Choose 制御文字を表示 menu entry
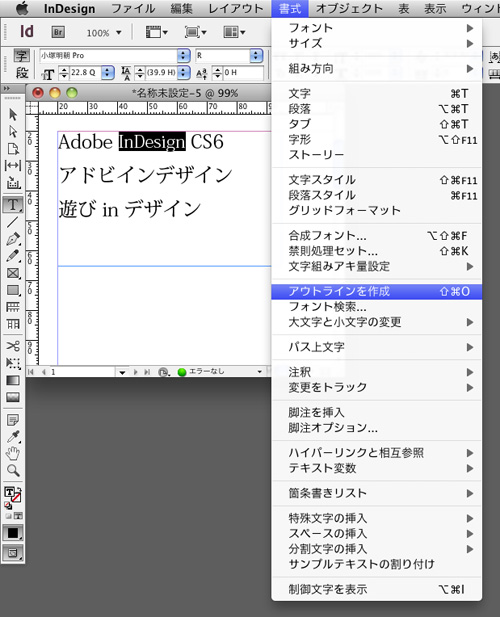This screenshot has height=617, width=500. tap(377, 589)
